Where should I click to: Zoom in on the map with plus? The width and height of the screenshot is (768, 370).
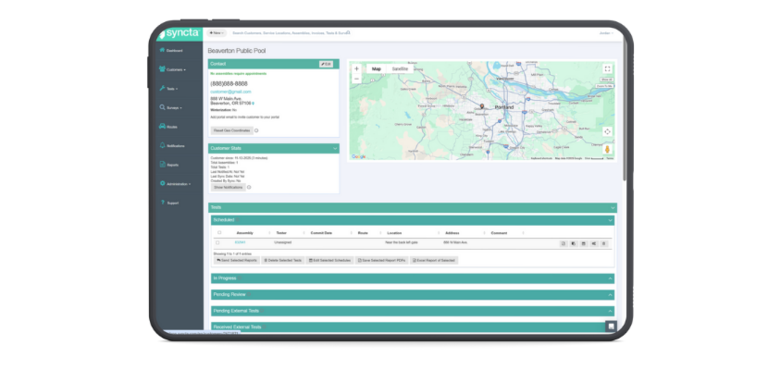click(357, 69)
